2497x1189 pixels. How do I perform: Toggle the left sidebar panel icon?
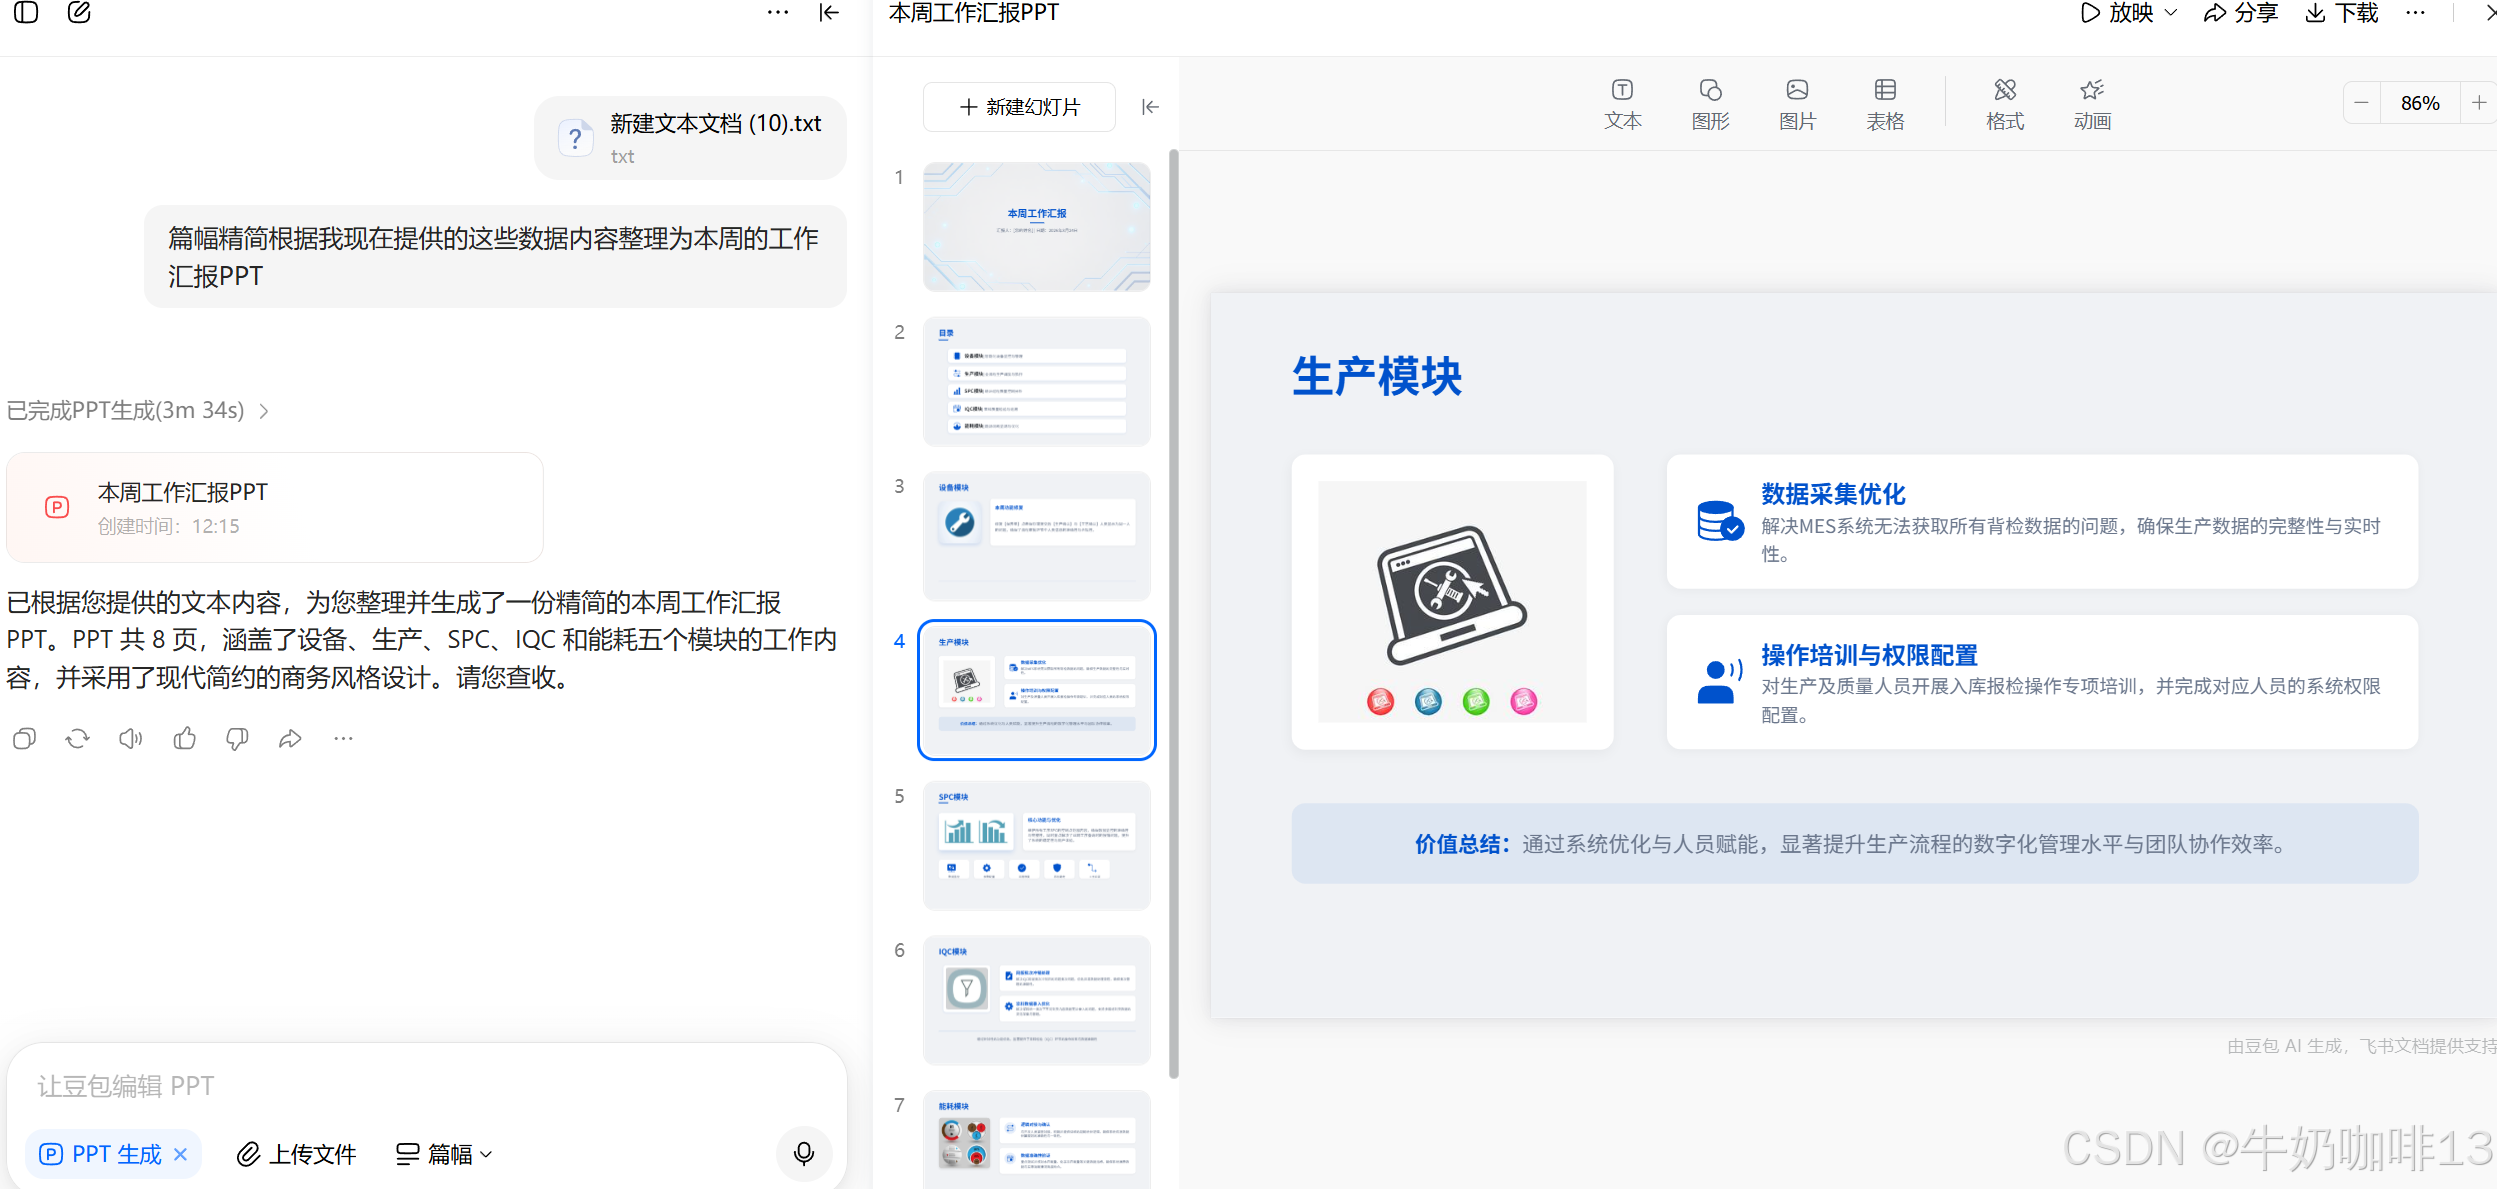26,13
